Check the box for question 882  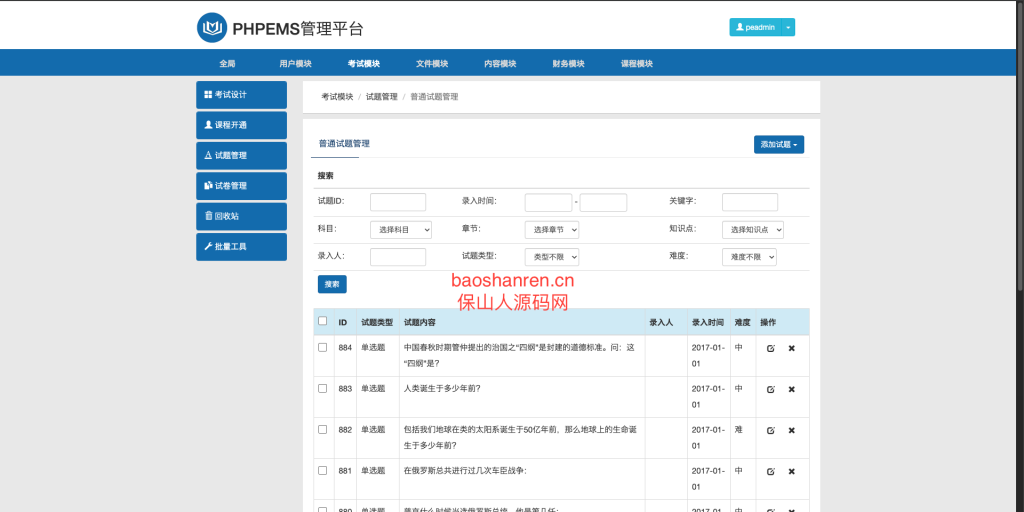pyautogui.click(x=322, y=429)
